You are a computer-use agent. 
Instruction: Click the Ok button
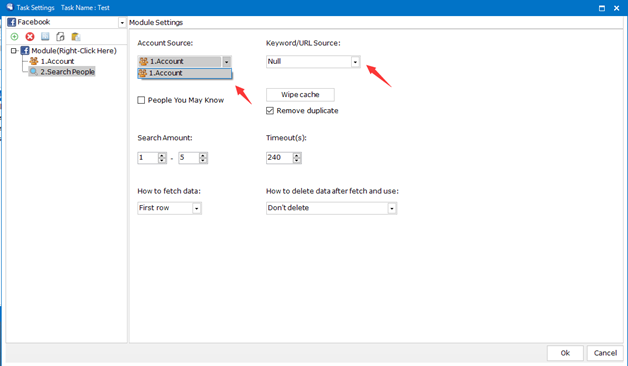coord(565,353)
